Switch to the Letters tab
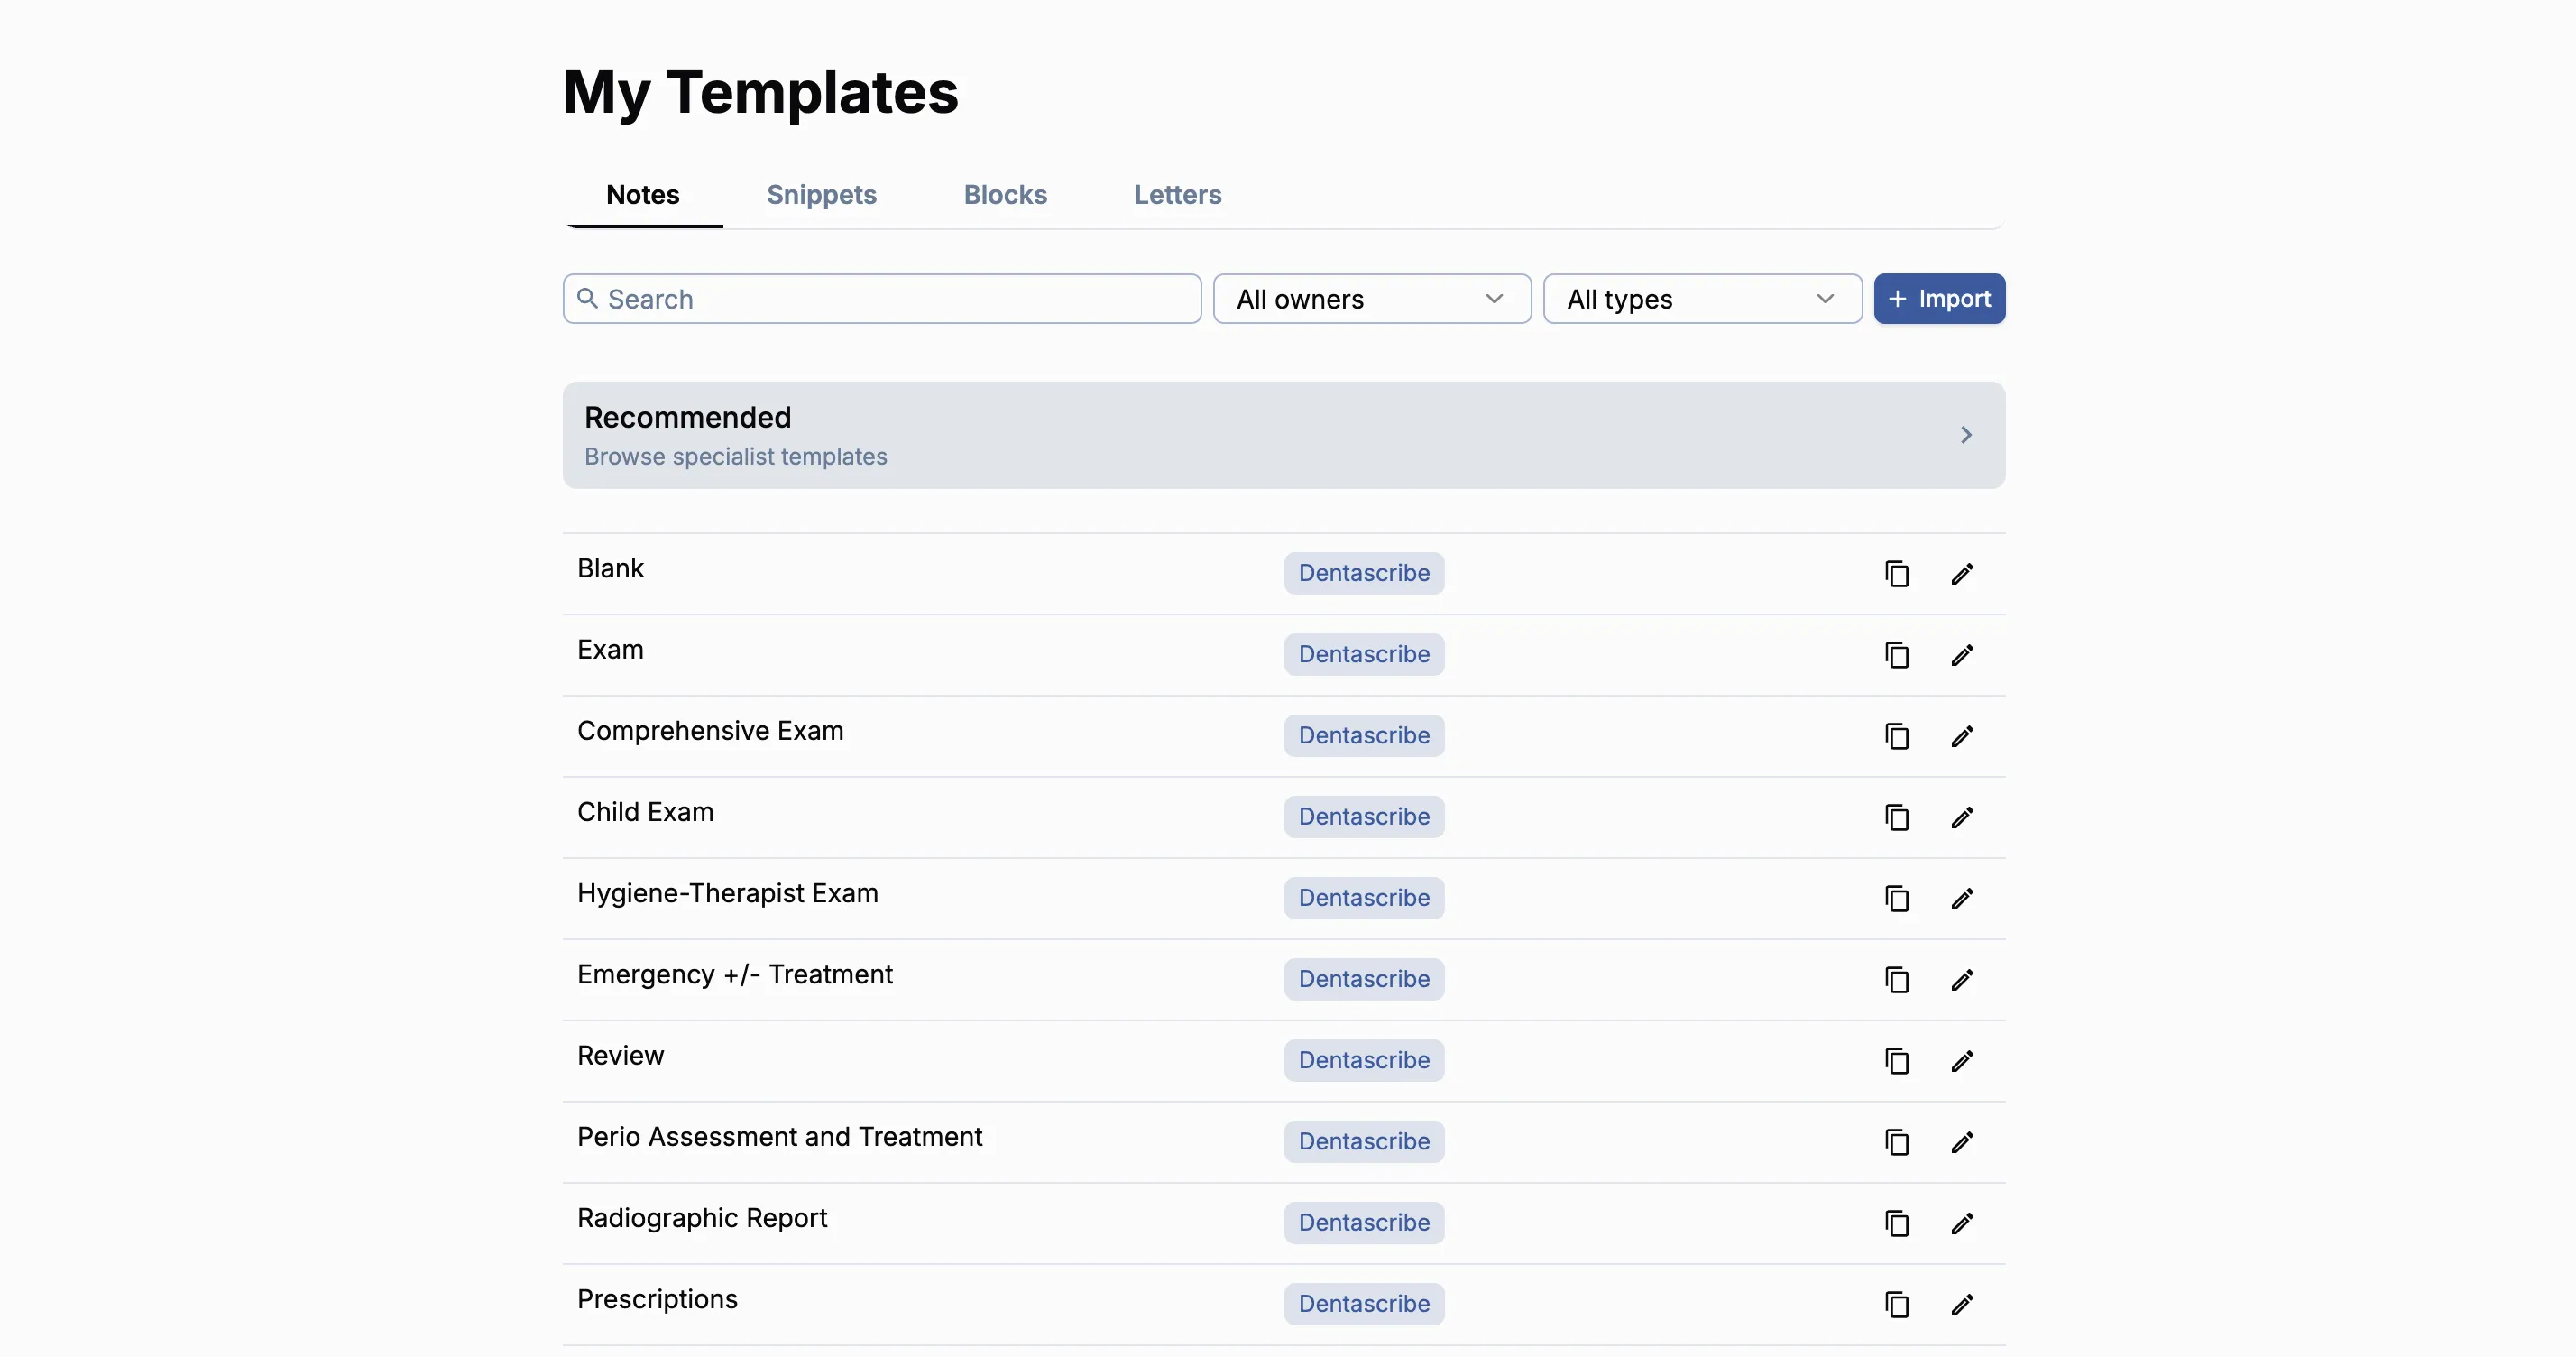 (1177, 195)
